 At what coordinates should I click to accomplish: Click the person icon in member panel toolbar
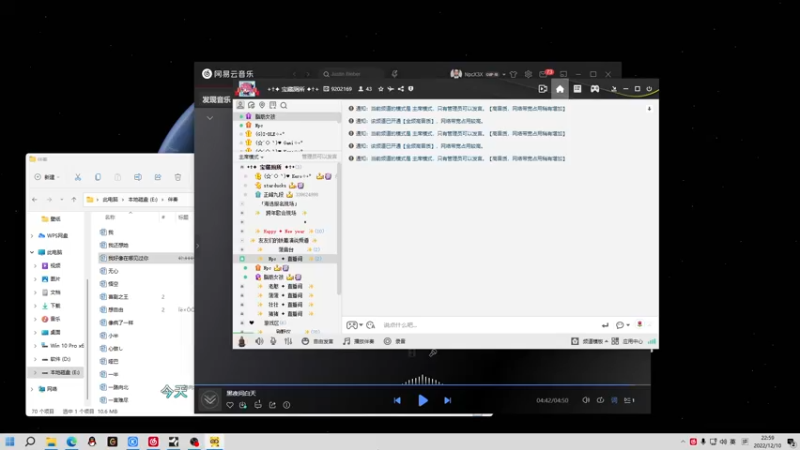pos(240,105)
